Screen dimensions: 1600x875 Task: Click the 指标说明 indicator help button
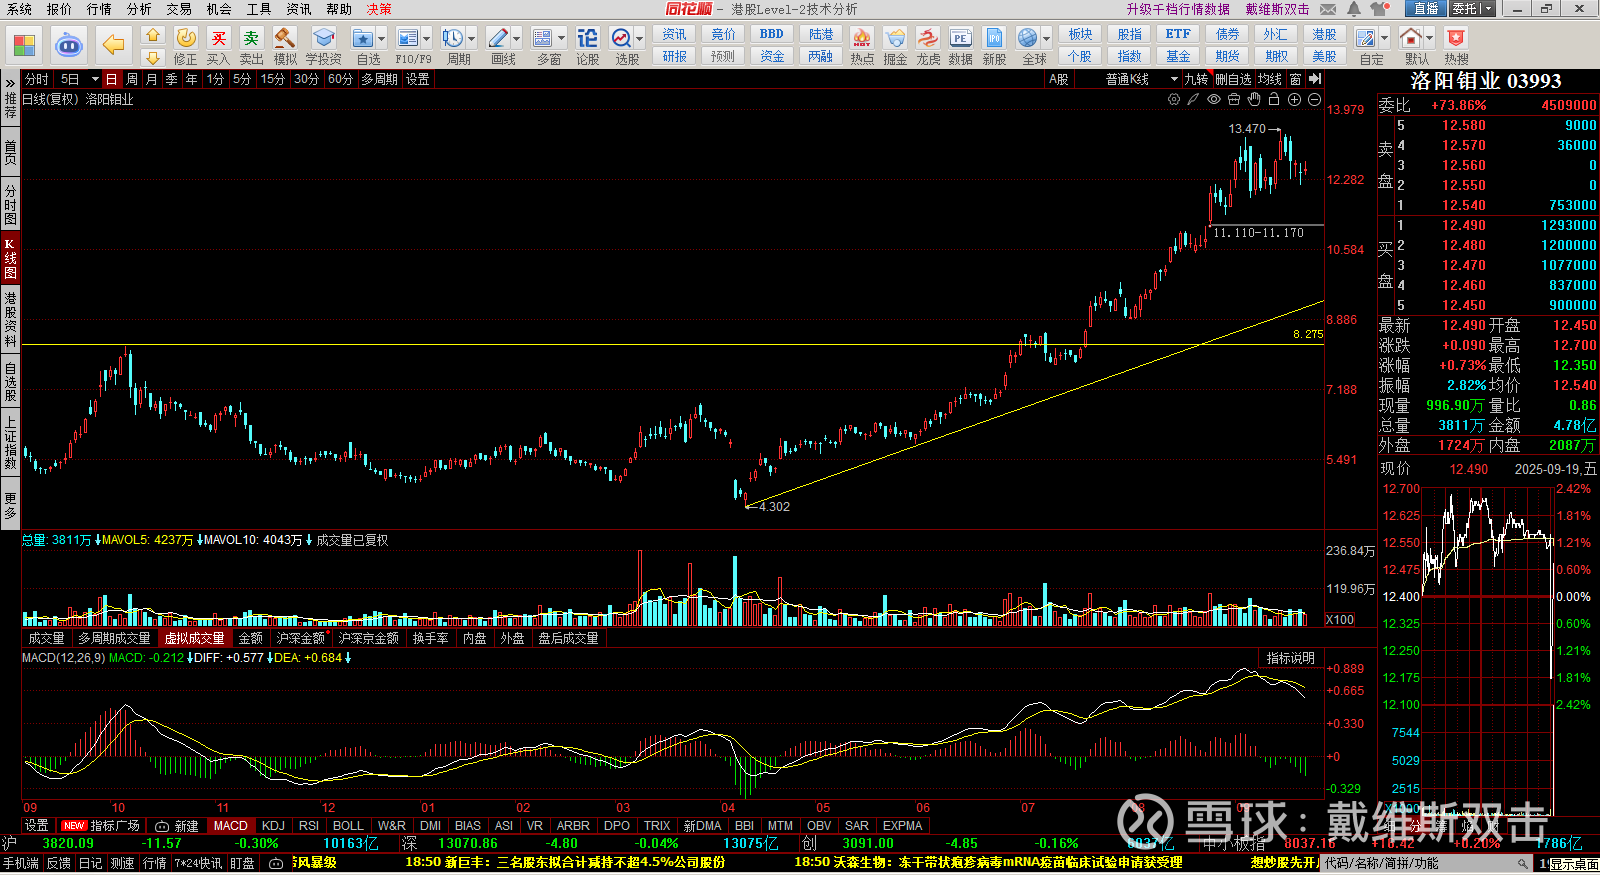point(1291,658)
